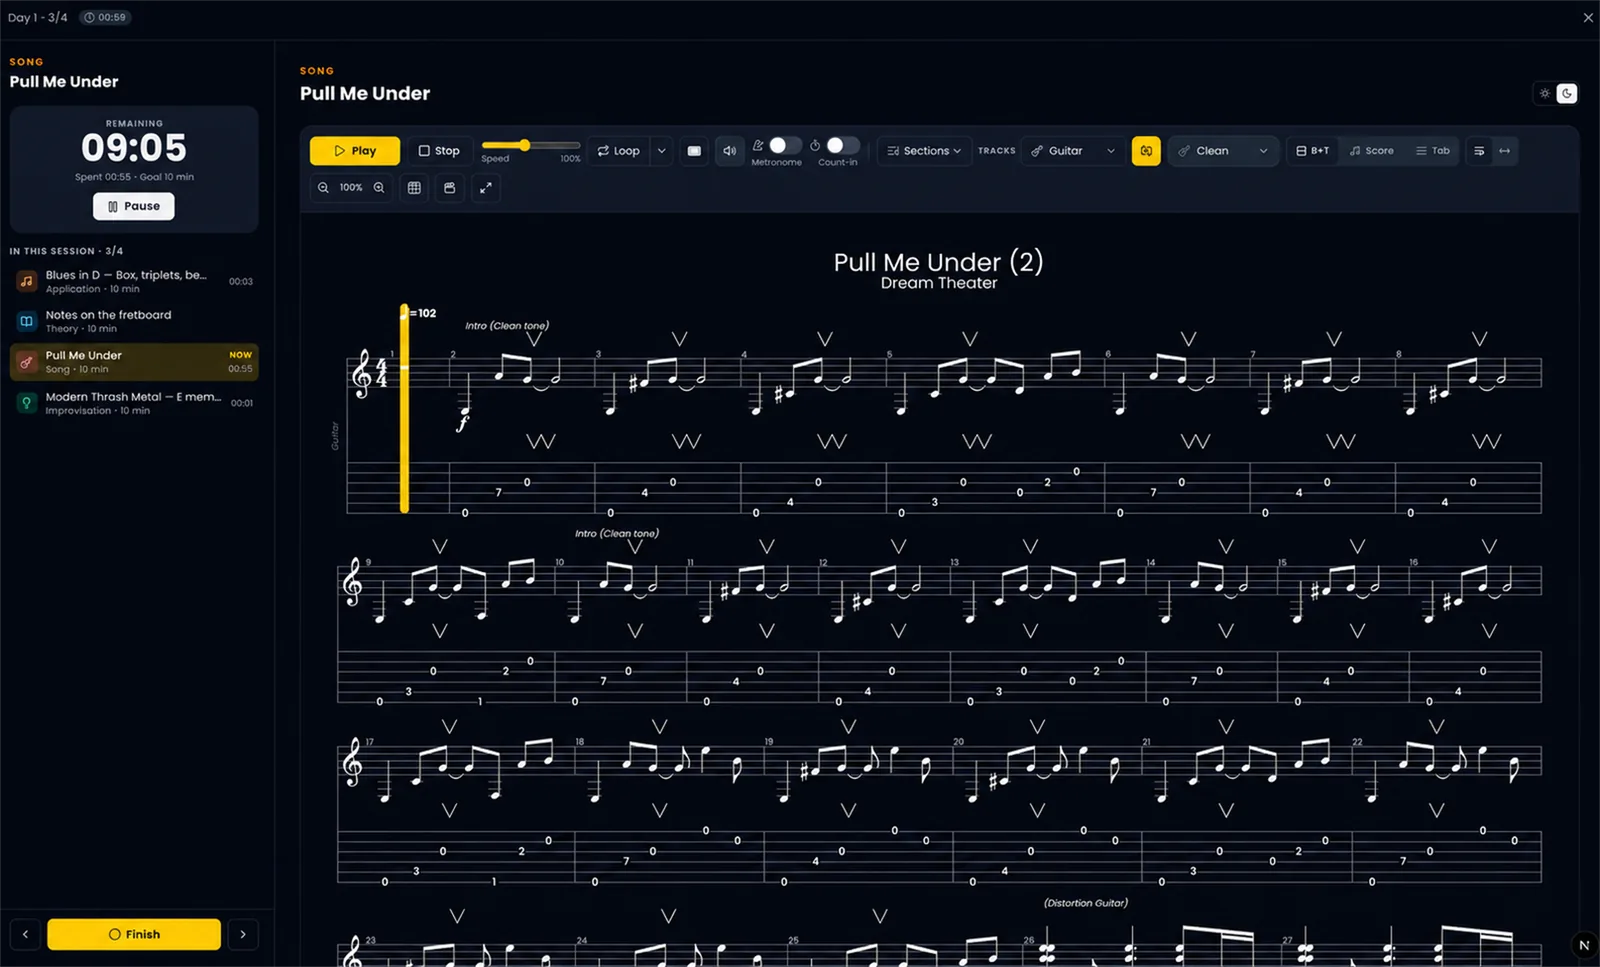Screen dimensions: 1600x967
Task: Click the N badge in bottom corner
Action: click(x=1584, y=945)
